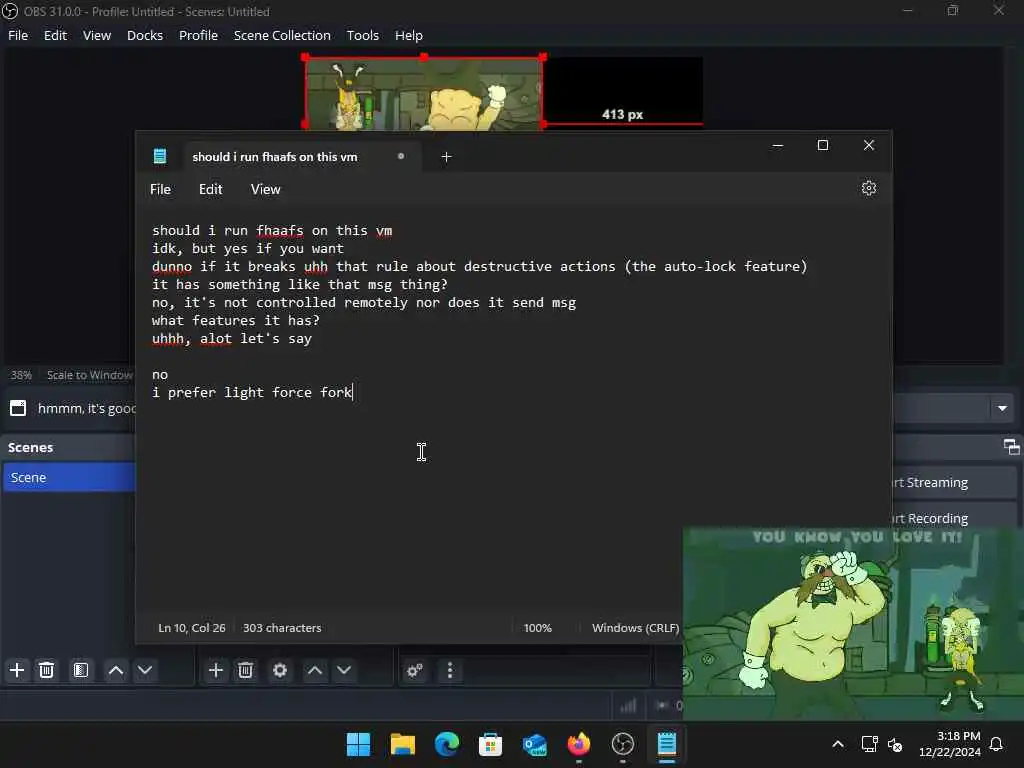Click the Notepad app icon in title bar
Viewport: 1024px width, 768px height.
(160, 156)
